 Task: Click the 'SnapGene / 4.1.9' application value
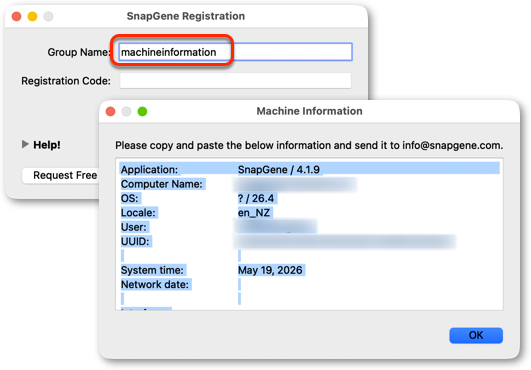pos(279,170)
